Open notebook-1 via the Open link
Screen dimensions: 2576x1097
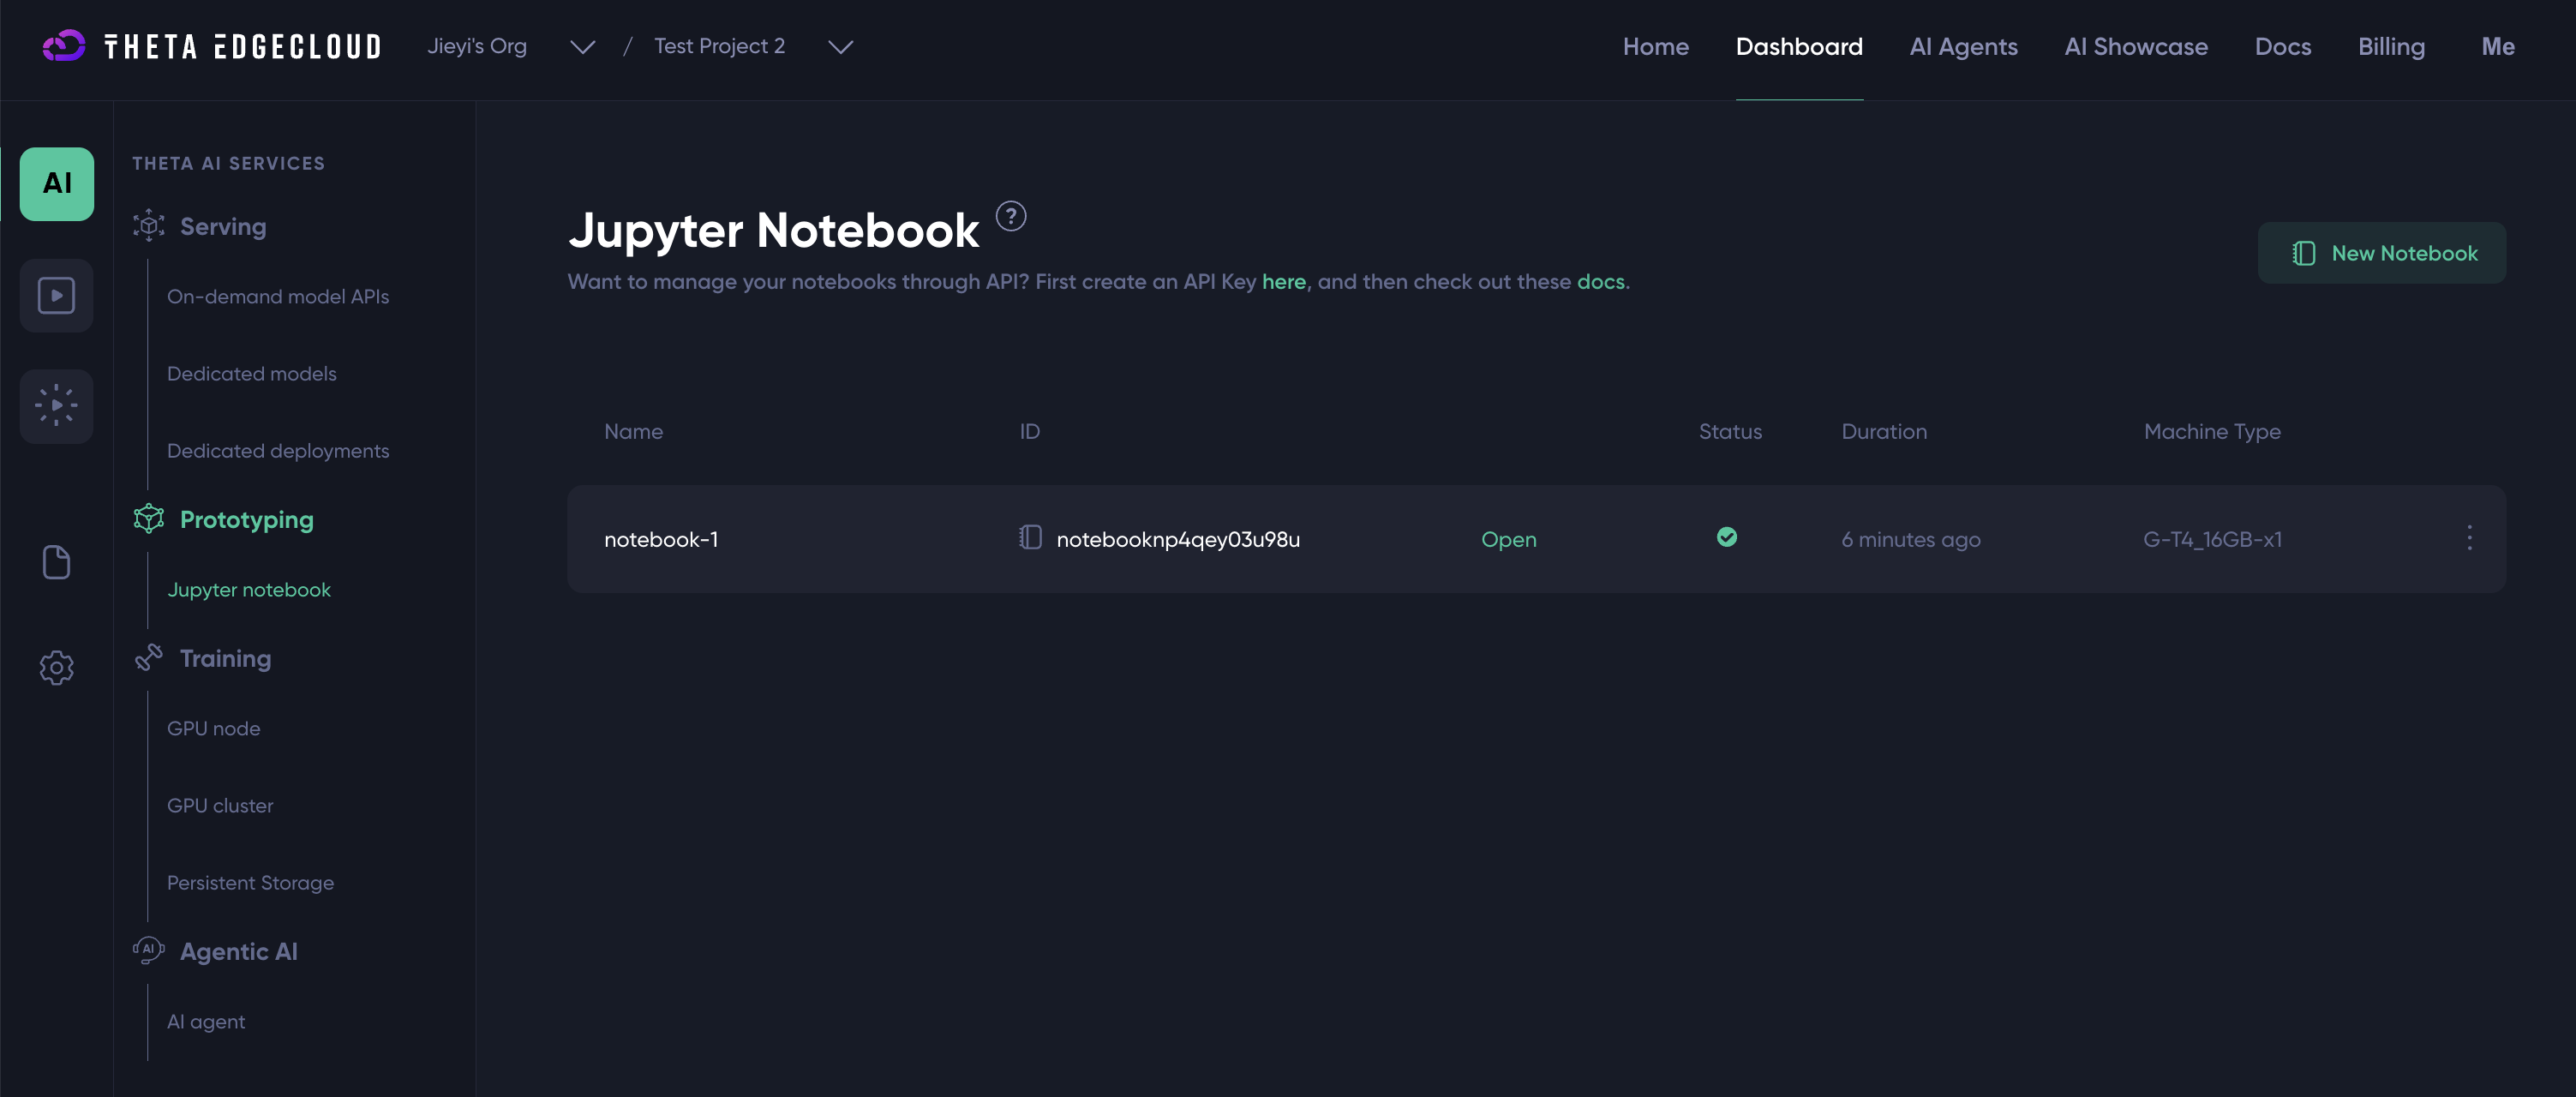coord(1508,539)
